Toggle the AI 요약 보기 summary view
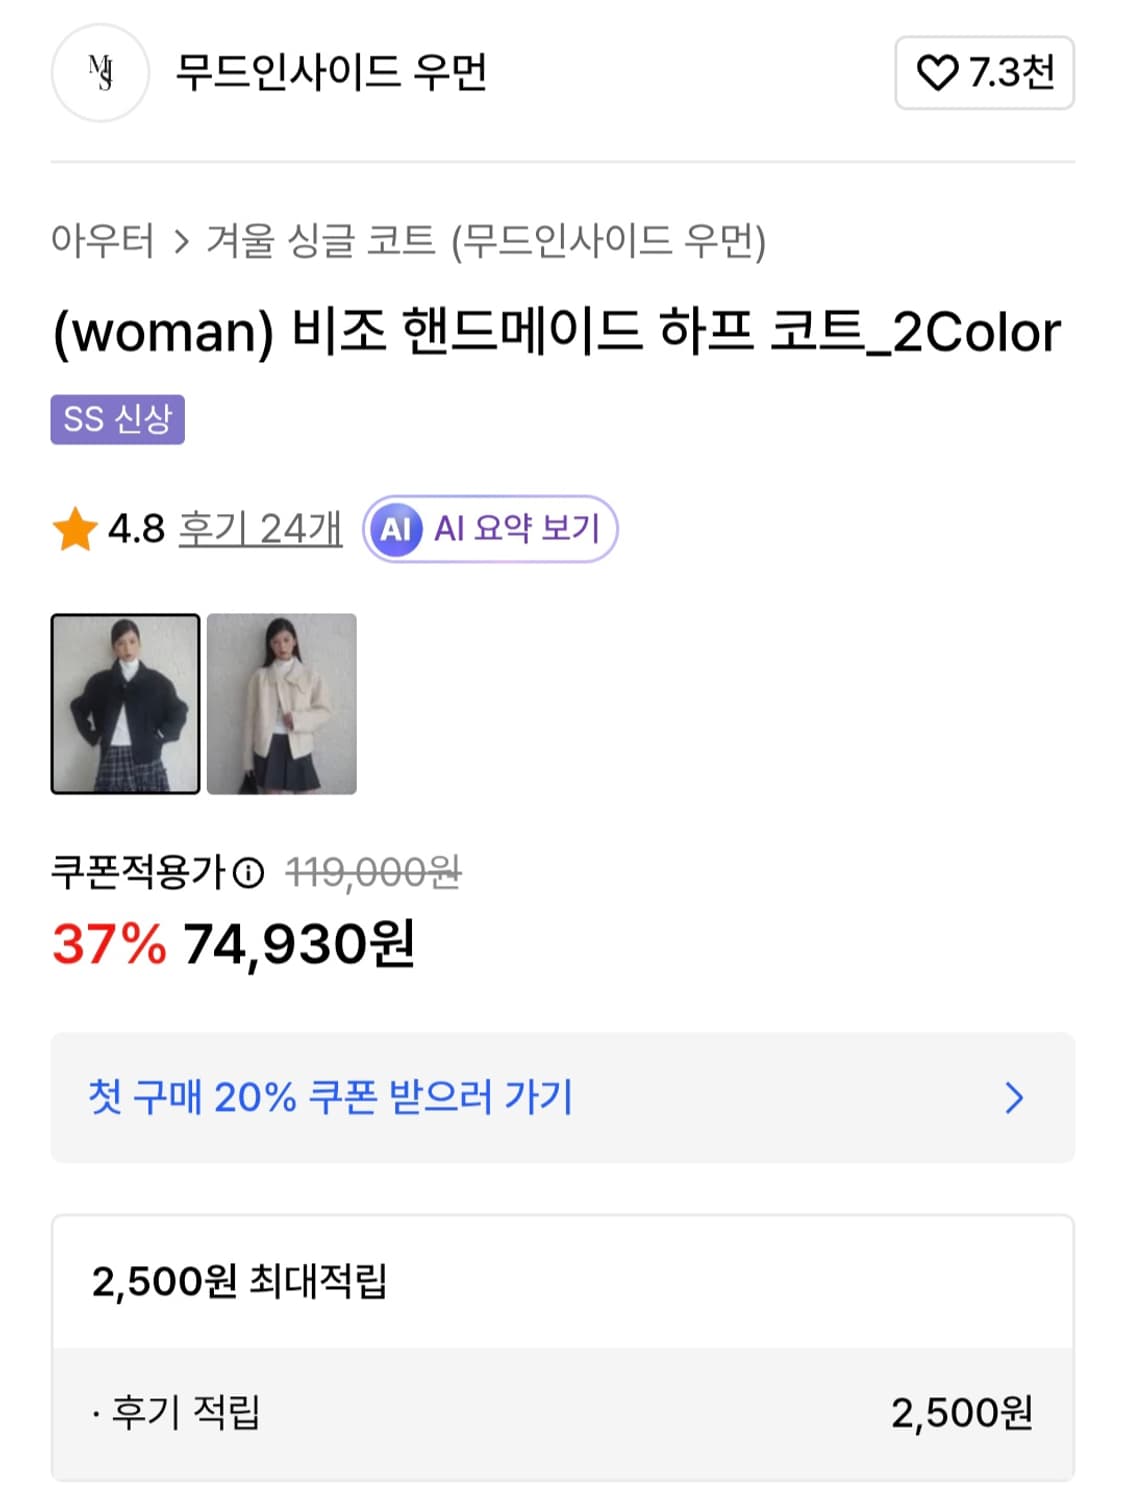 point(490,530)
